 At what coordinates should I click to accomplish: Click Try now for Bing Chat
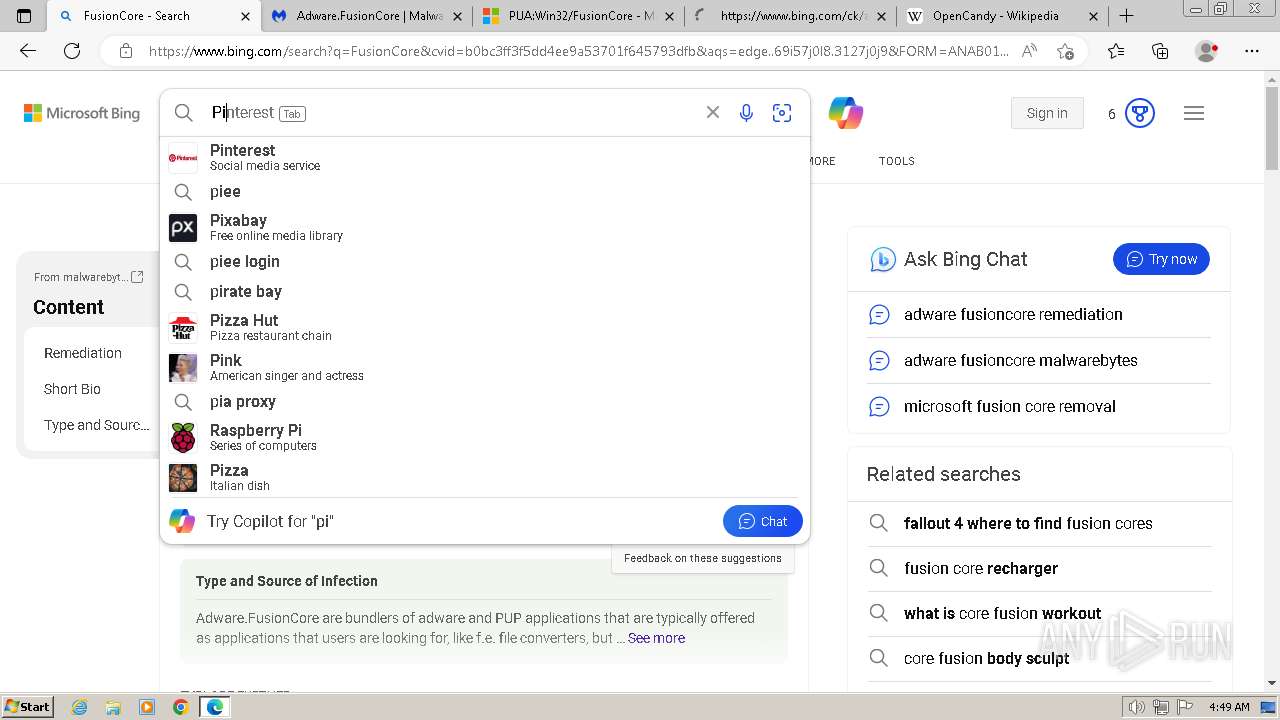click(1161, 259)
